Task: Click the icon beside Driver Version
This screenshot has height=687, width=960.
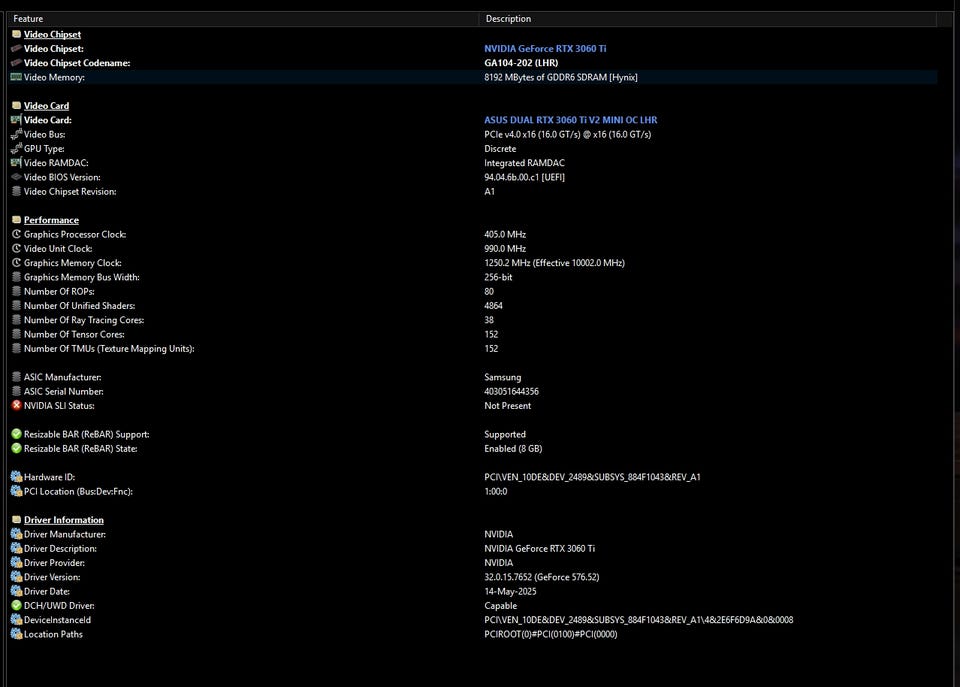Action: tap(17, 577)
